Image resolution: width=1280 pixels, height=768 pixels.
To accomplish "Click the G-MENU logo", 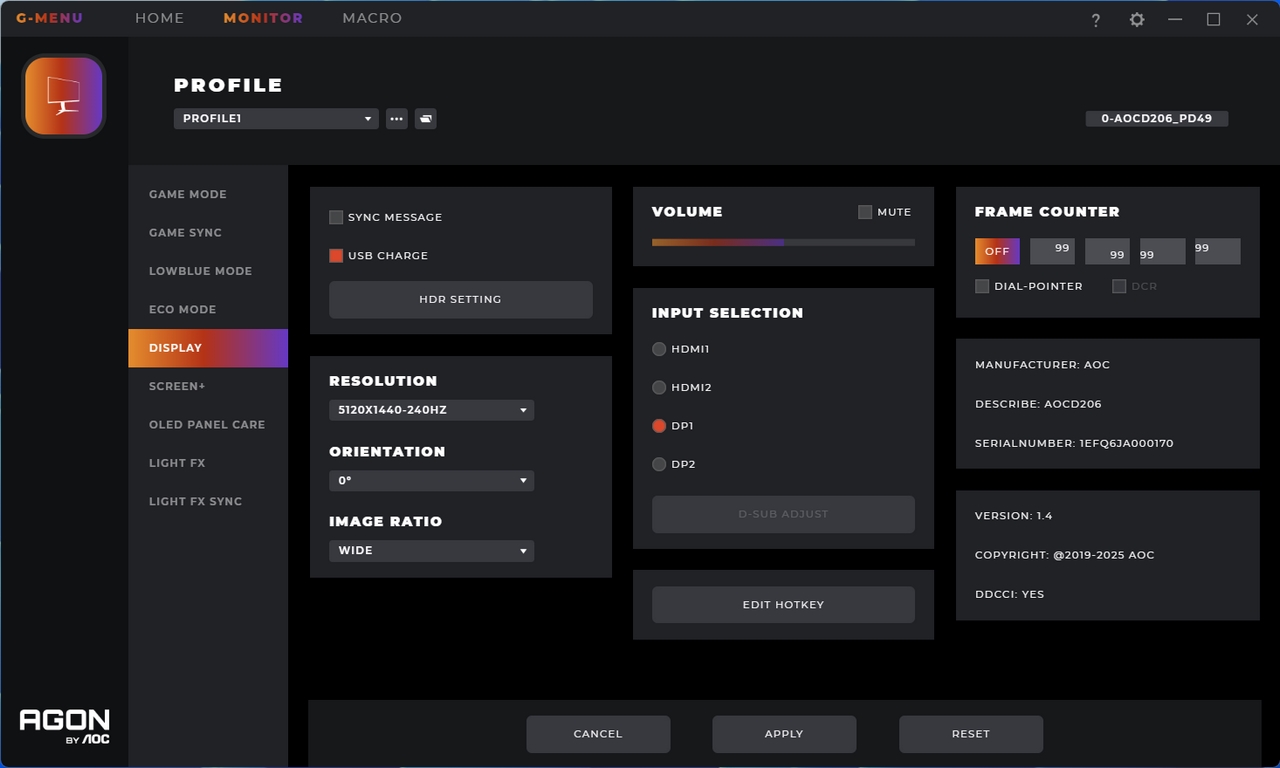I will [x=50, y=18].
